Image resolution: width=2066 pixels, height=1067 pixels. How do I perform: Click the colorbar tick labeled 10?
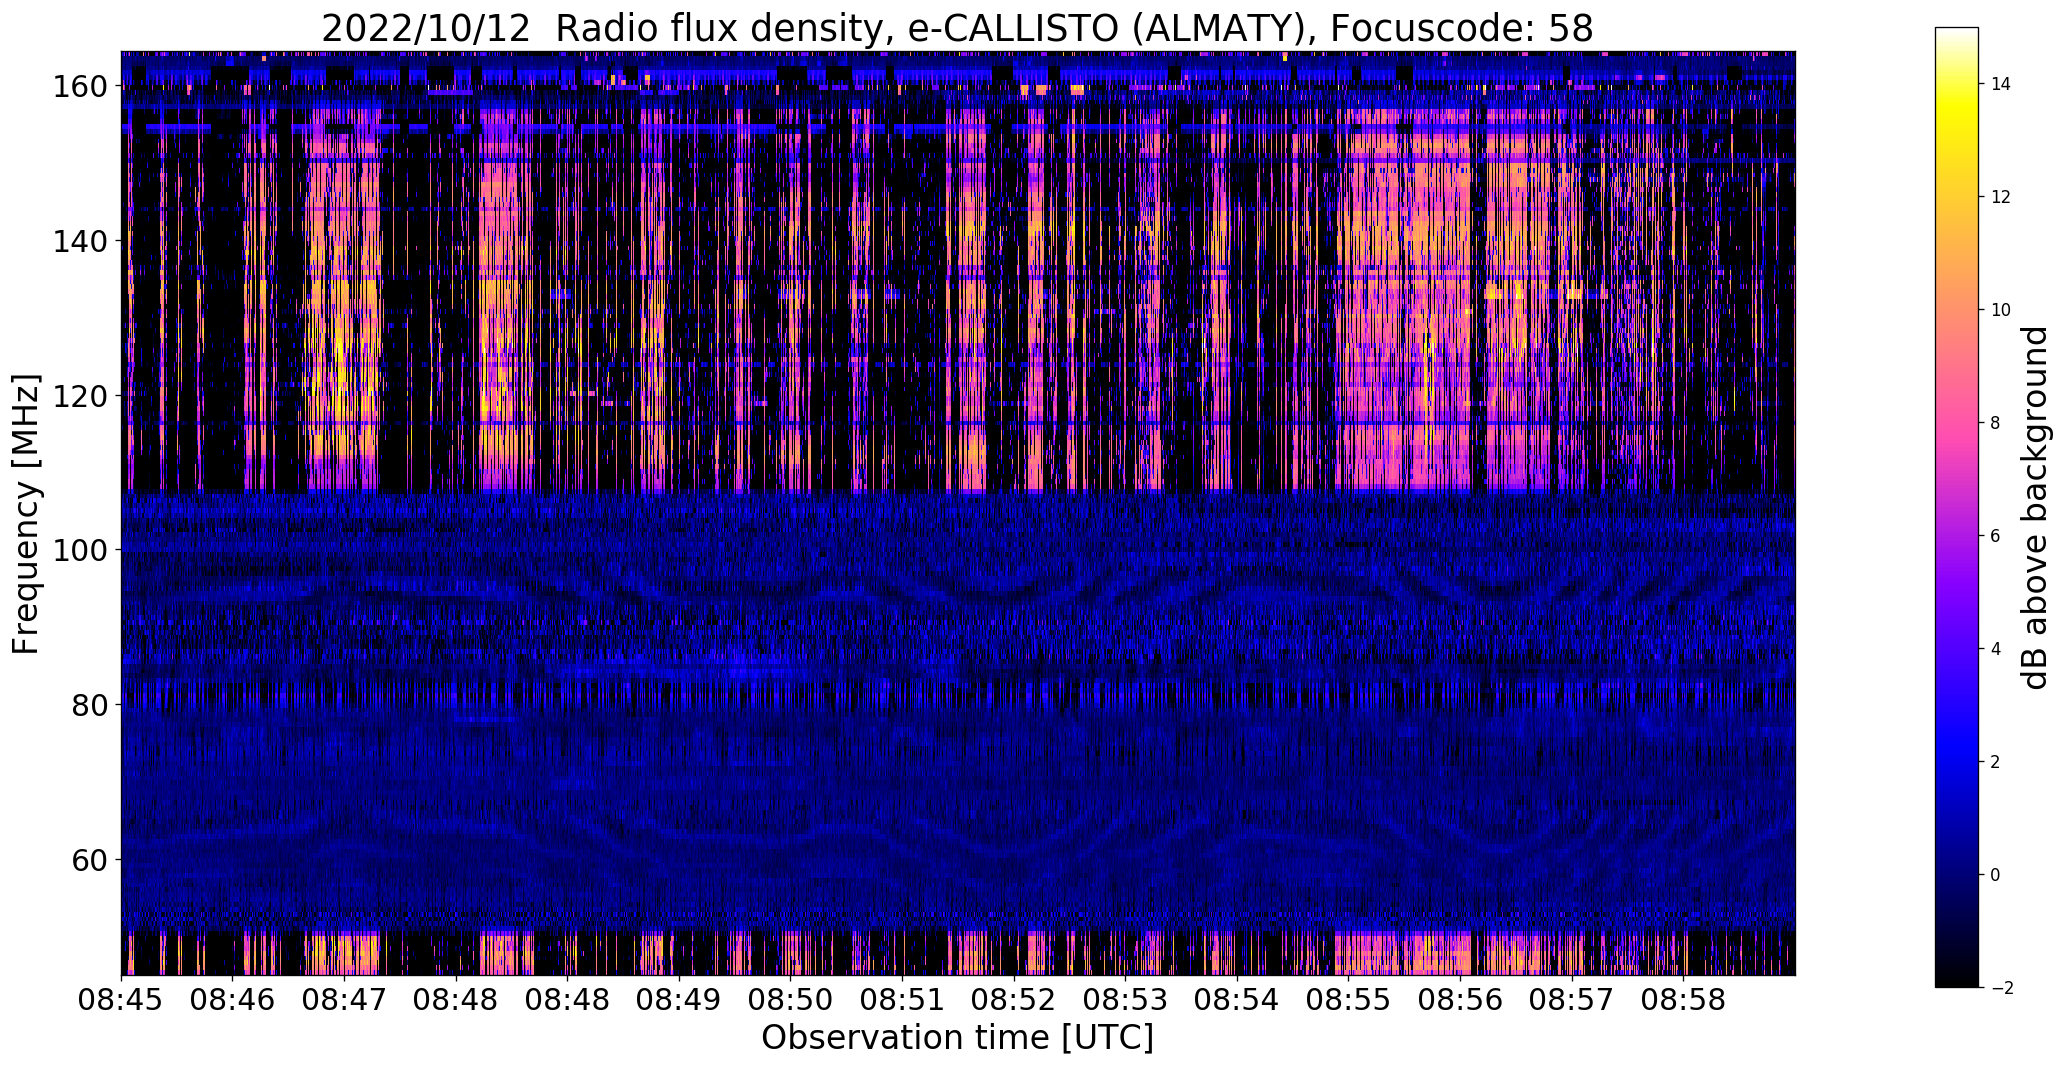(x=2001, y=311)
